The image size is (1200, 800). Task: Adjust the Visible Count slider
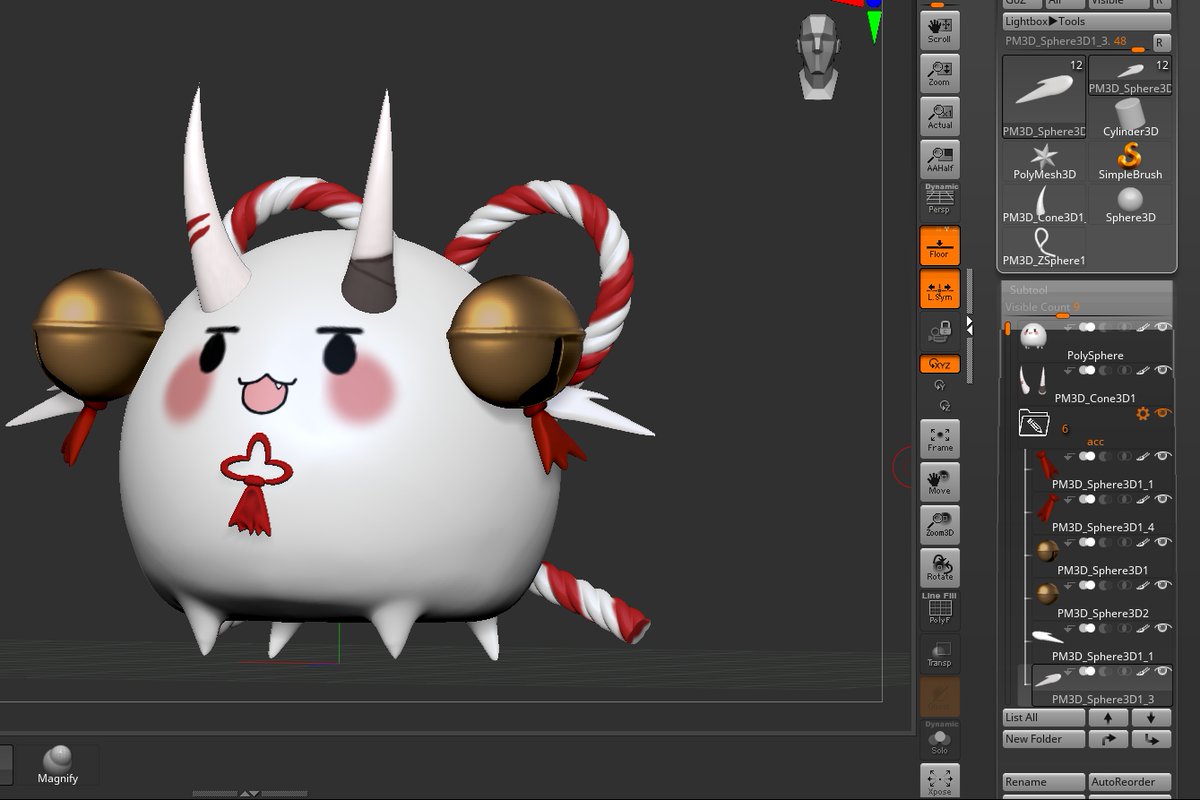[1086, 308]
